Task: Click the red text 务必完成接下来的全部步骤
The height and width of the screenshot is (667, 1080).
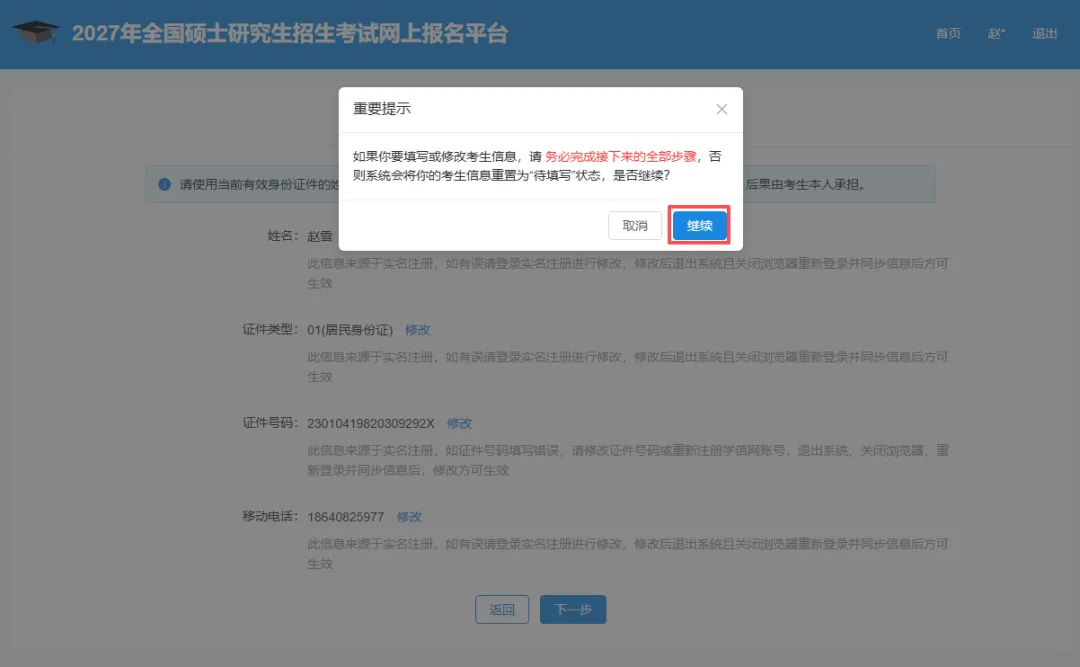Action: tap(621, 156)
